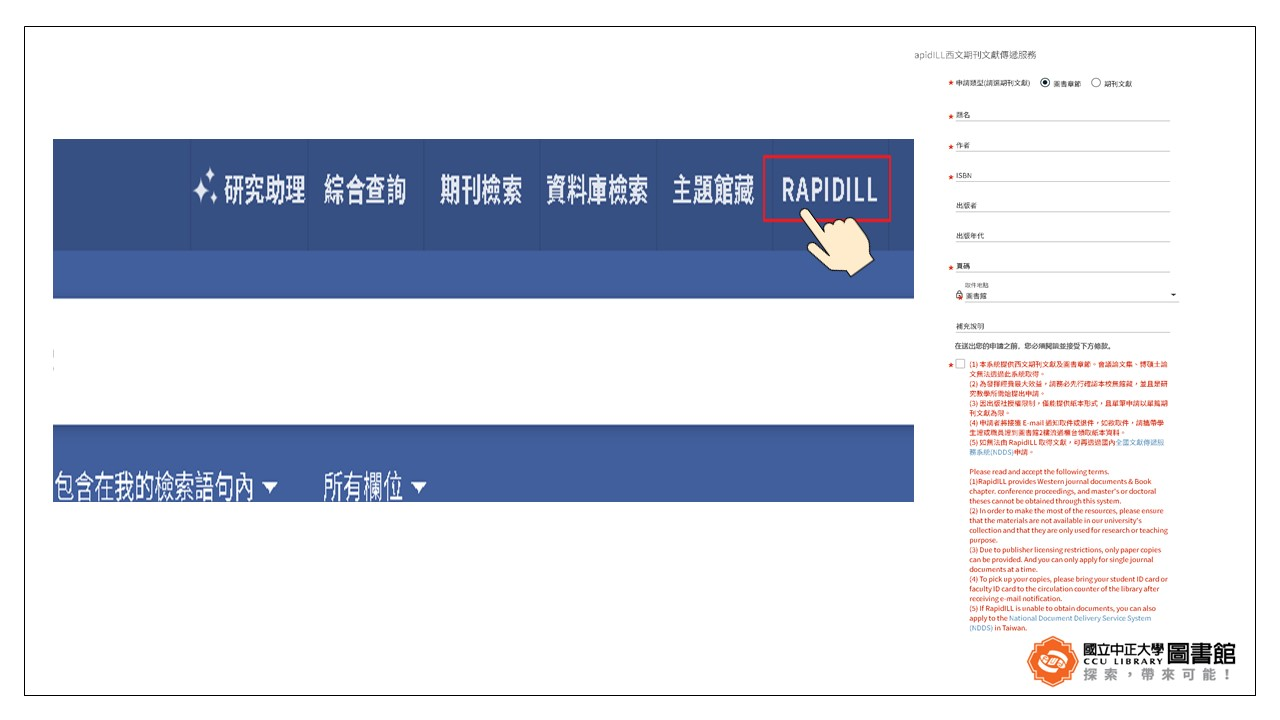
Task: Focus the ISBN input field
Action: [1062, 175]
